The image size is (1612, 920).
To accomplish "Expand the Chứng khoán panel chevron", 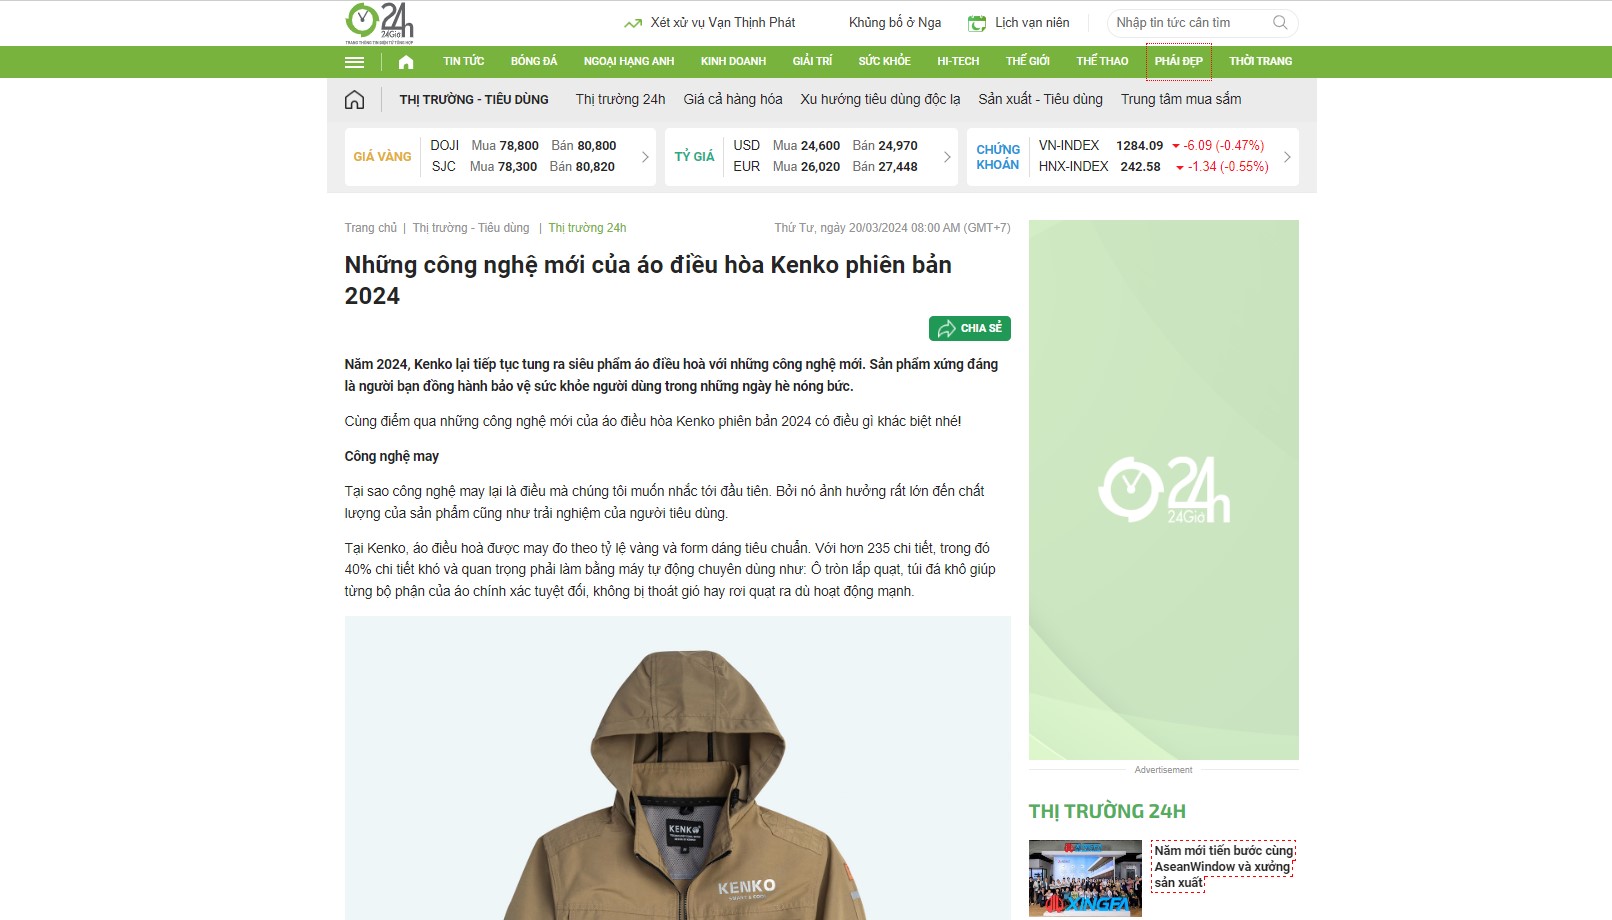I will pyautogui.click(x=1287, y=157).
